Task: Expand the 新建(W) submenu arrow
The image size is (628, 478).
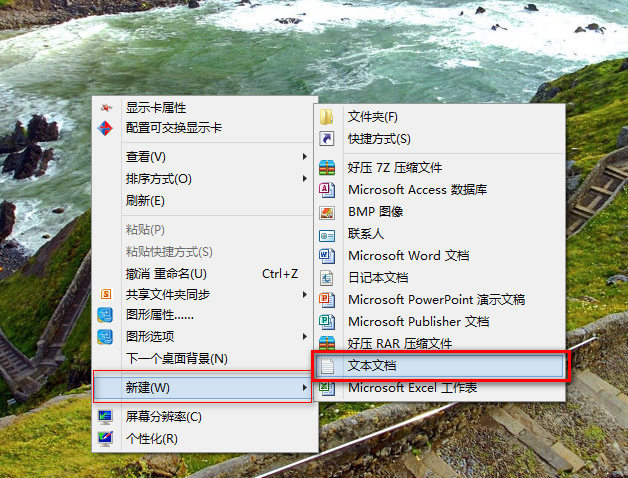Action: click(x=305, y=387)
